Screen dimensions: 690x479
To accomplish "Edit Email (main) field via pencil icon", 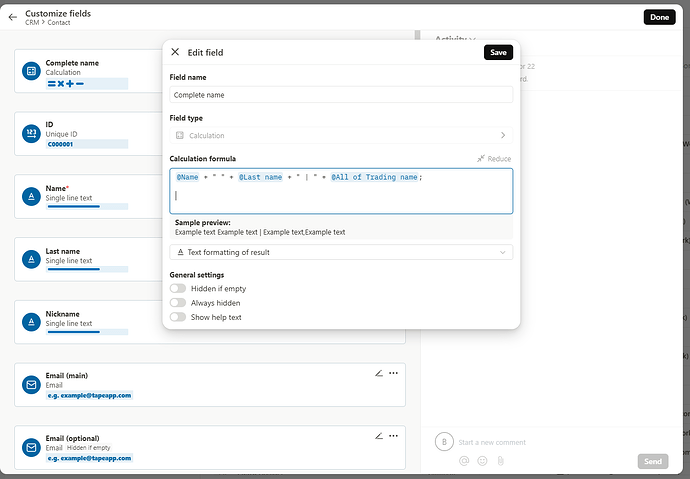I will 379,373.
